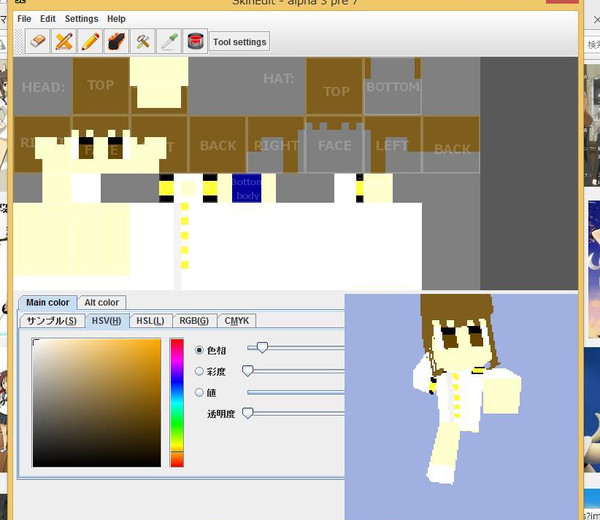Screen dimensions: 600x520
Task: Open the サンプル(S) swatches tab
Action: point(52,321)
